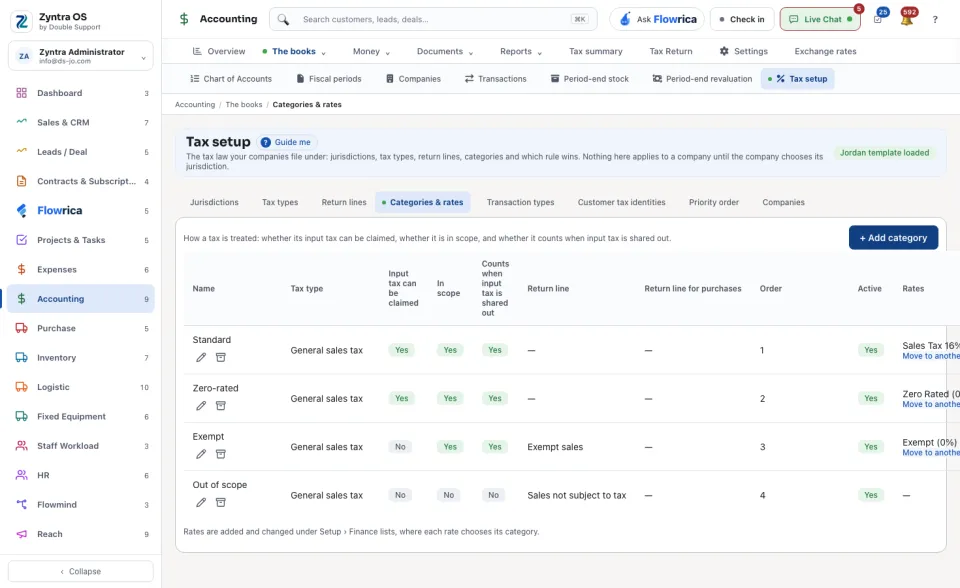Open Ask Flowrica assistant
Screen dimensions: 960x588
[657, 19]
